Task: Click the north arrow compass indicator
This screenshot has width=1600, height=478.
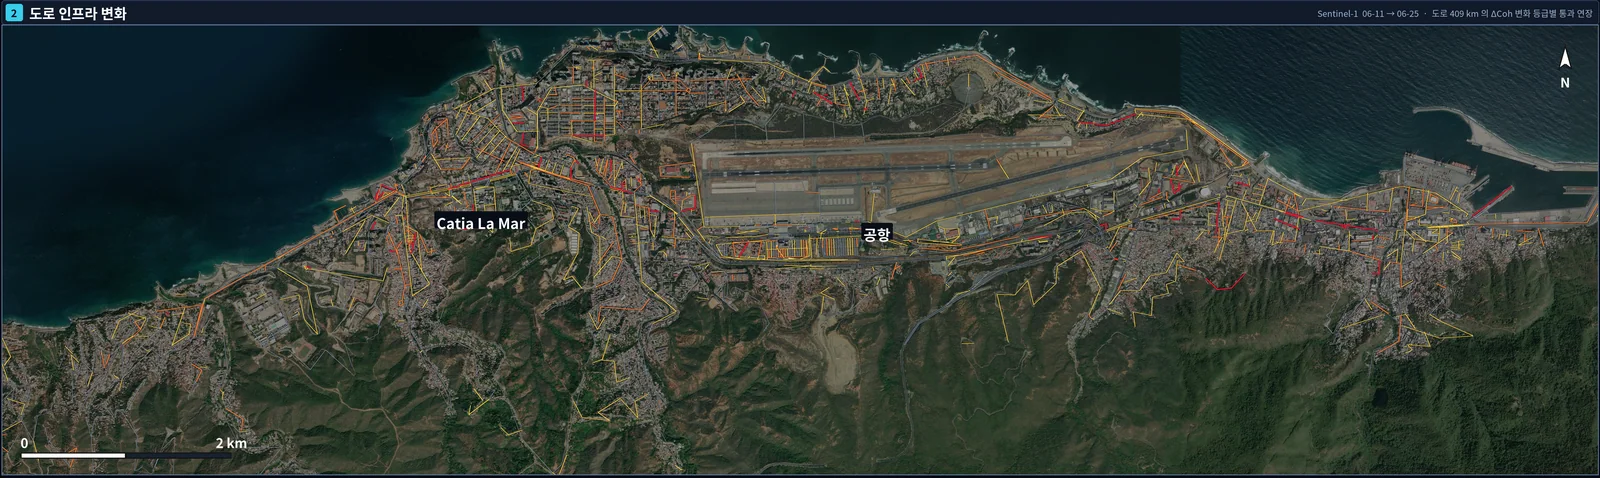Action: [x=1565, y=69]
